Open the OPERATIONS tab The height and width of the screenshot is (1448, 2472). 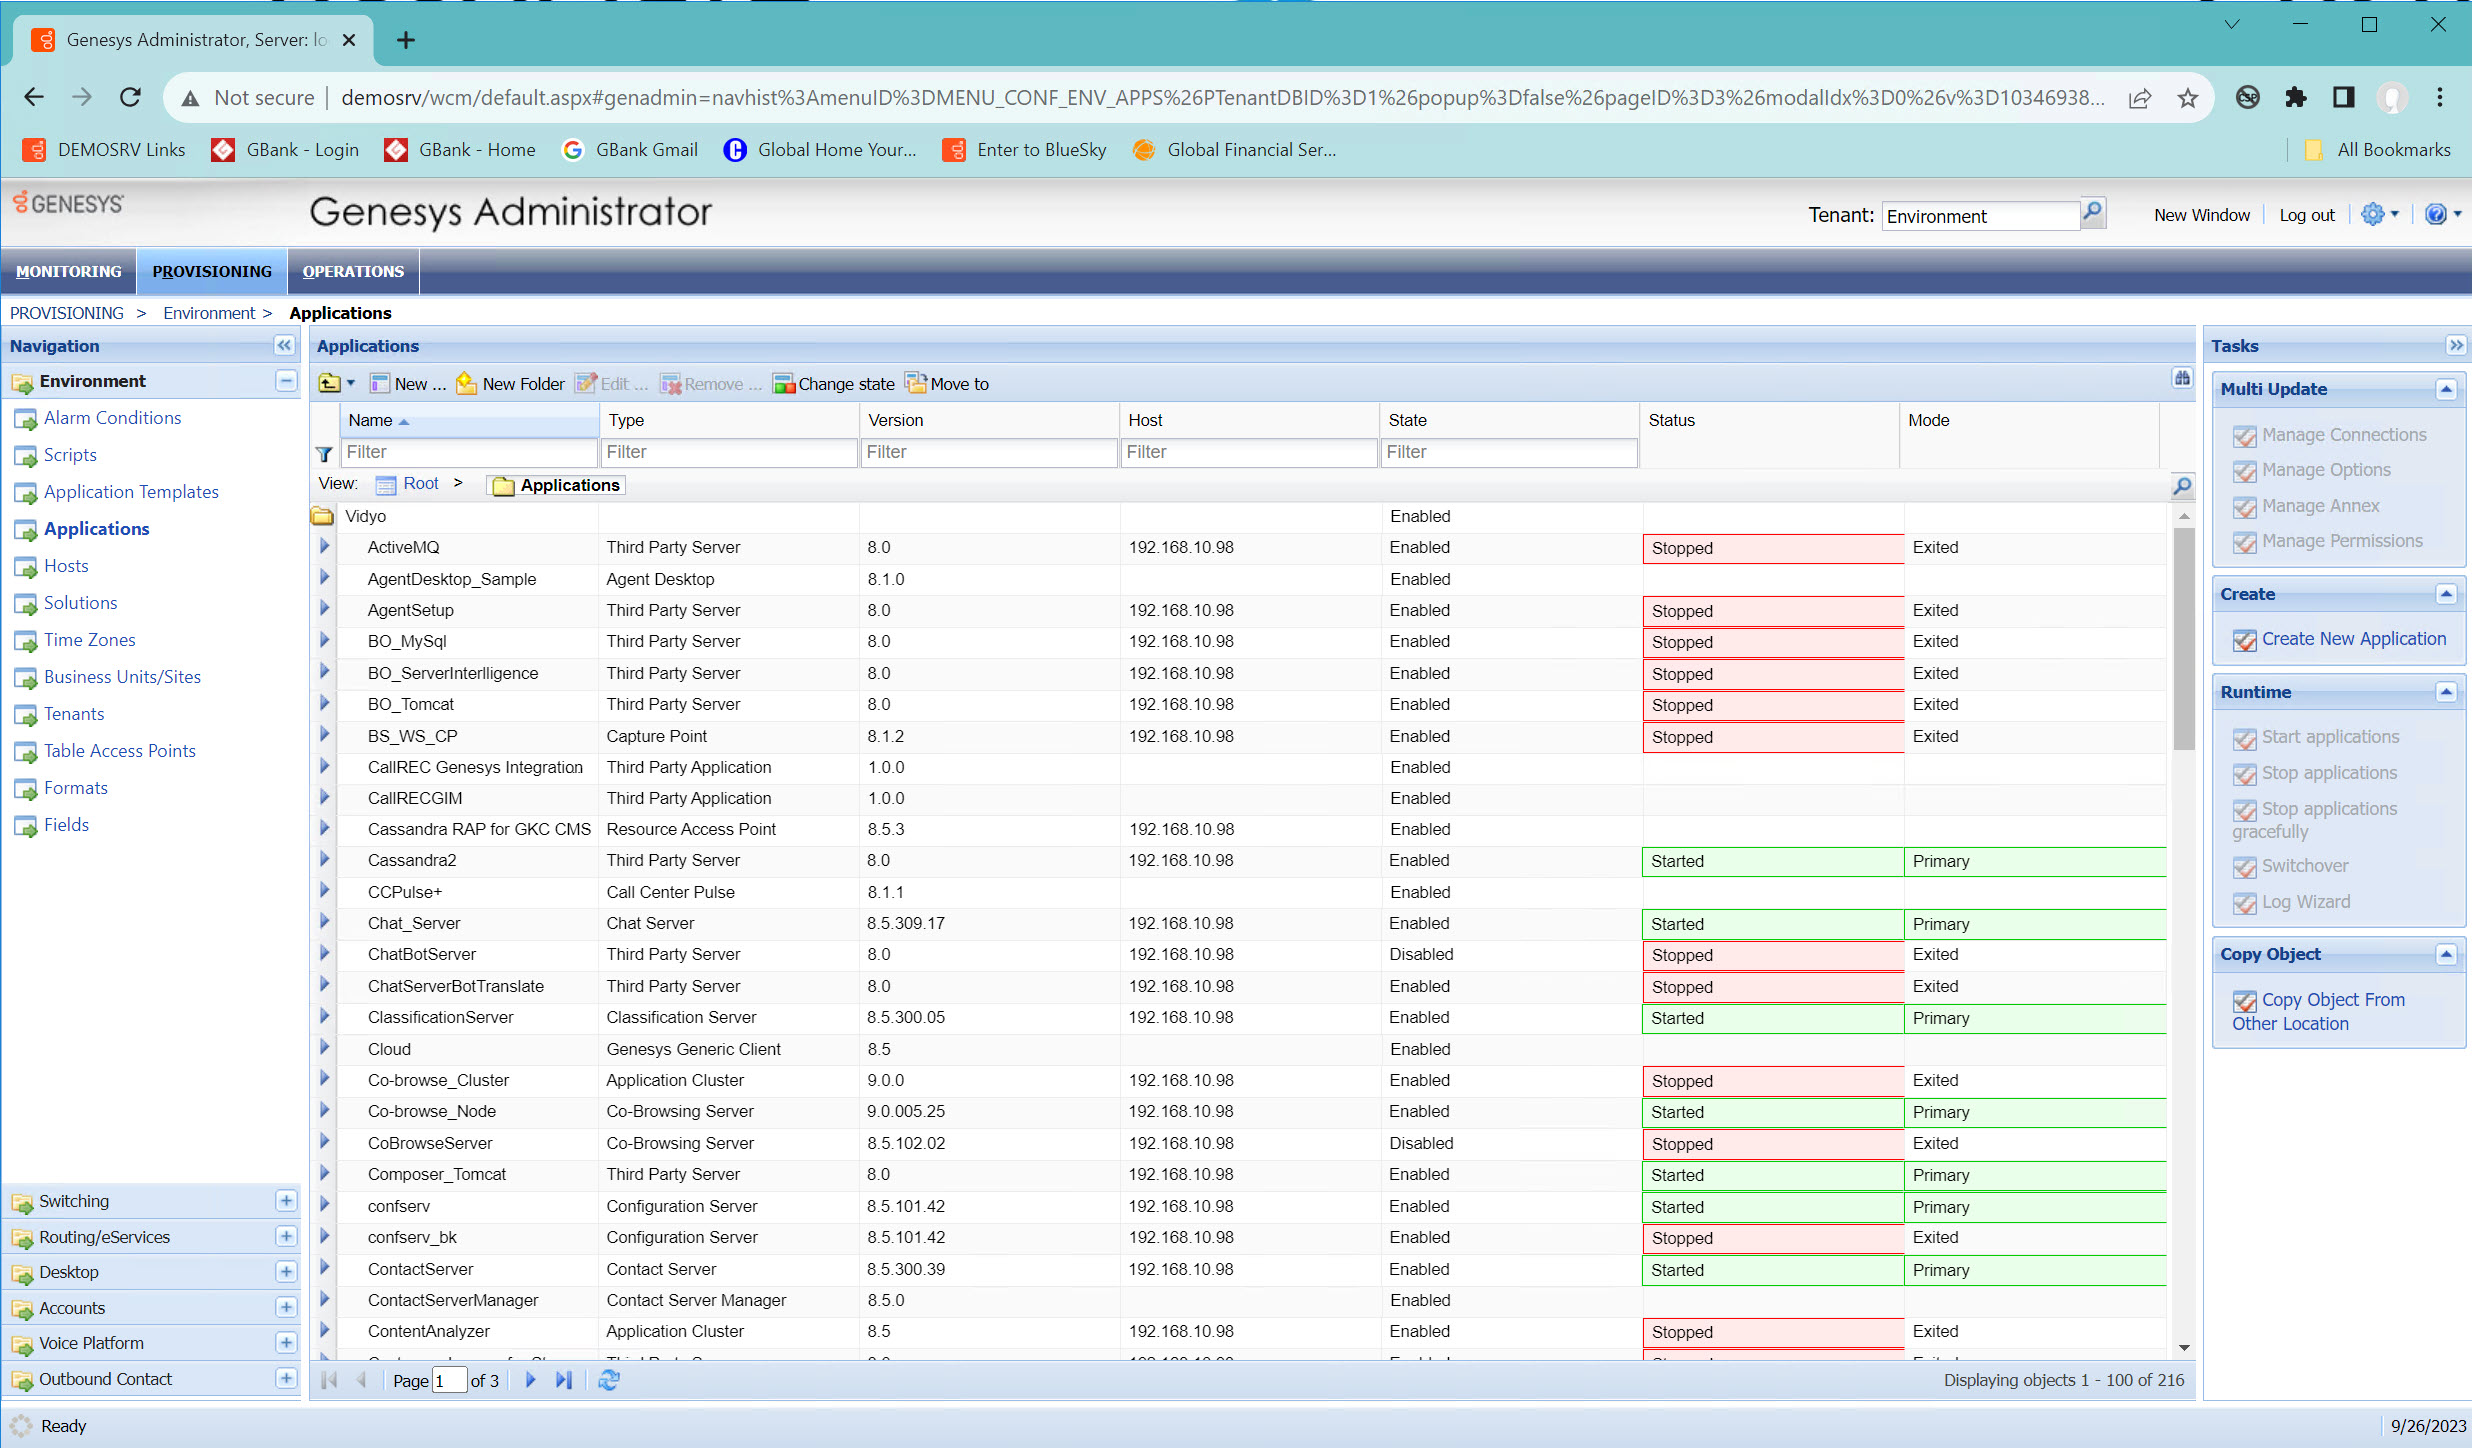coord(353,271)
